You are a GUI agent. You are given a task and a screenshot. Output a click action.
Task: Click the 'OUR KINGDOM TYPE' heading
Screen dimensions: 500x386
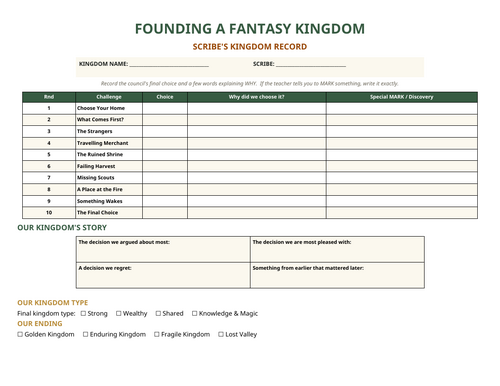point(53,303)
